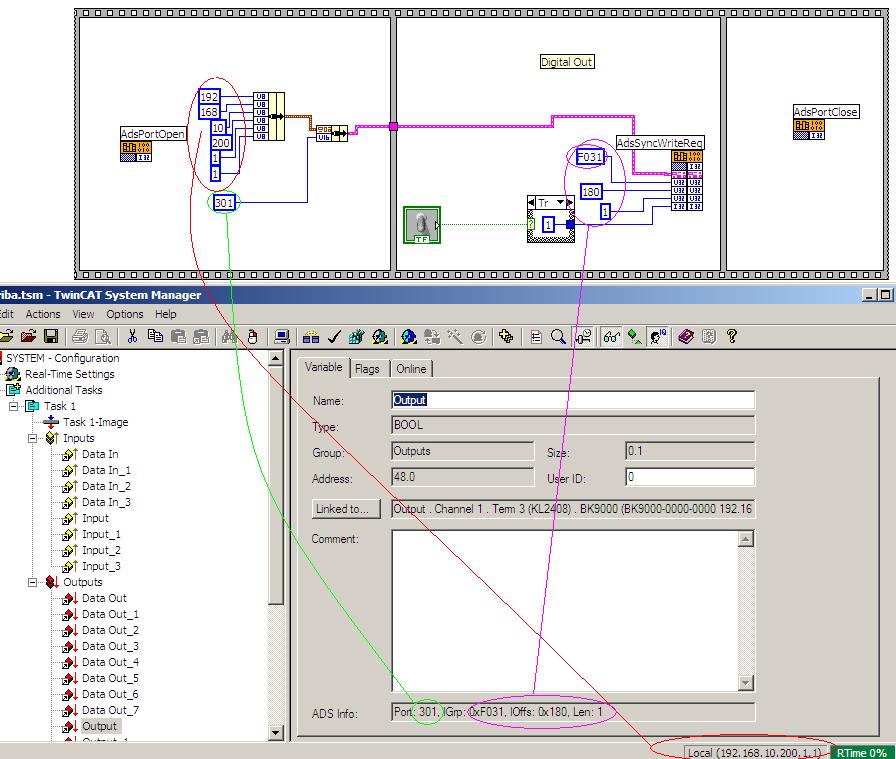
Task: Switch to the Flags tab
Action: 367,369
